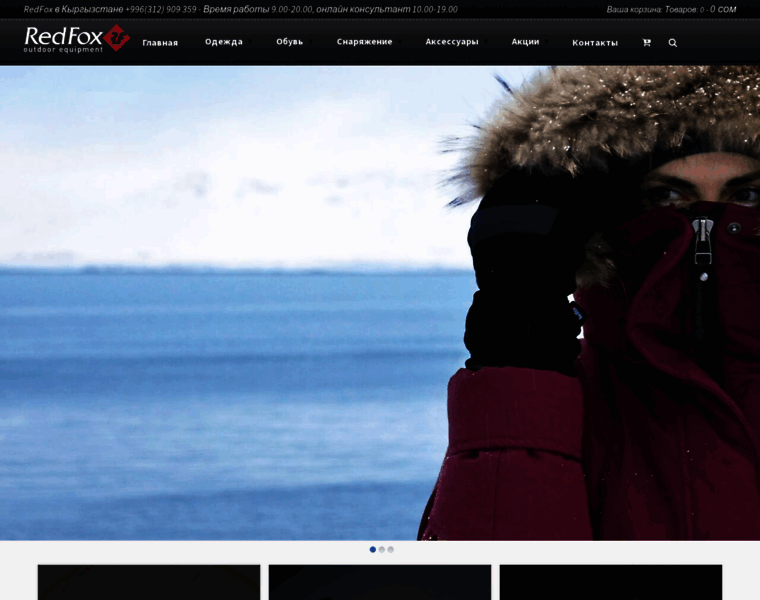Switch to the third slide dot
The width and height of the screenshot is (760, 600).
pos(391,549)
